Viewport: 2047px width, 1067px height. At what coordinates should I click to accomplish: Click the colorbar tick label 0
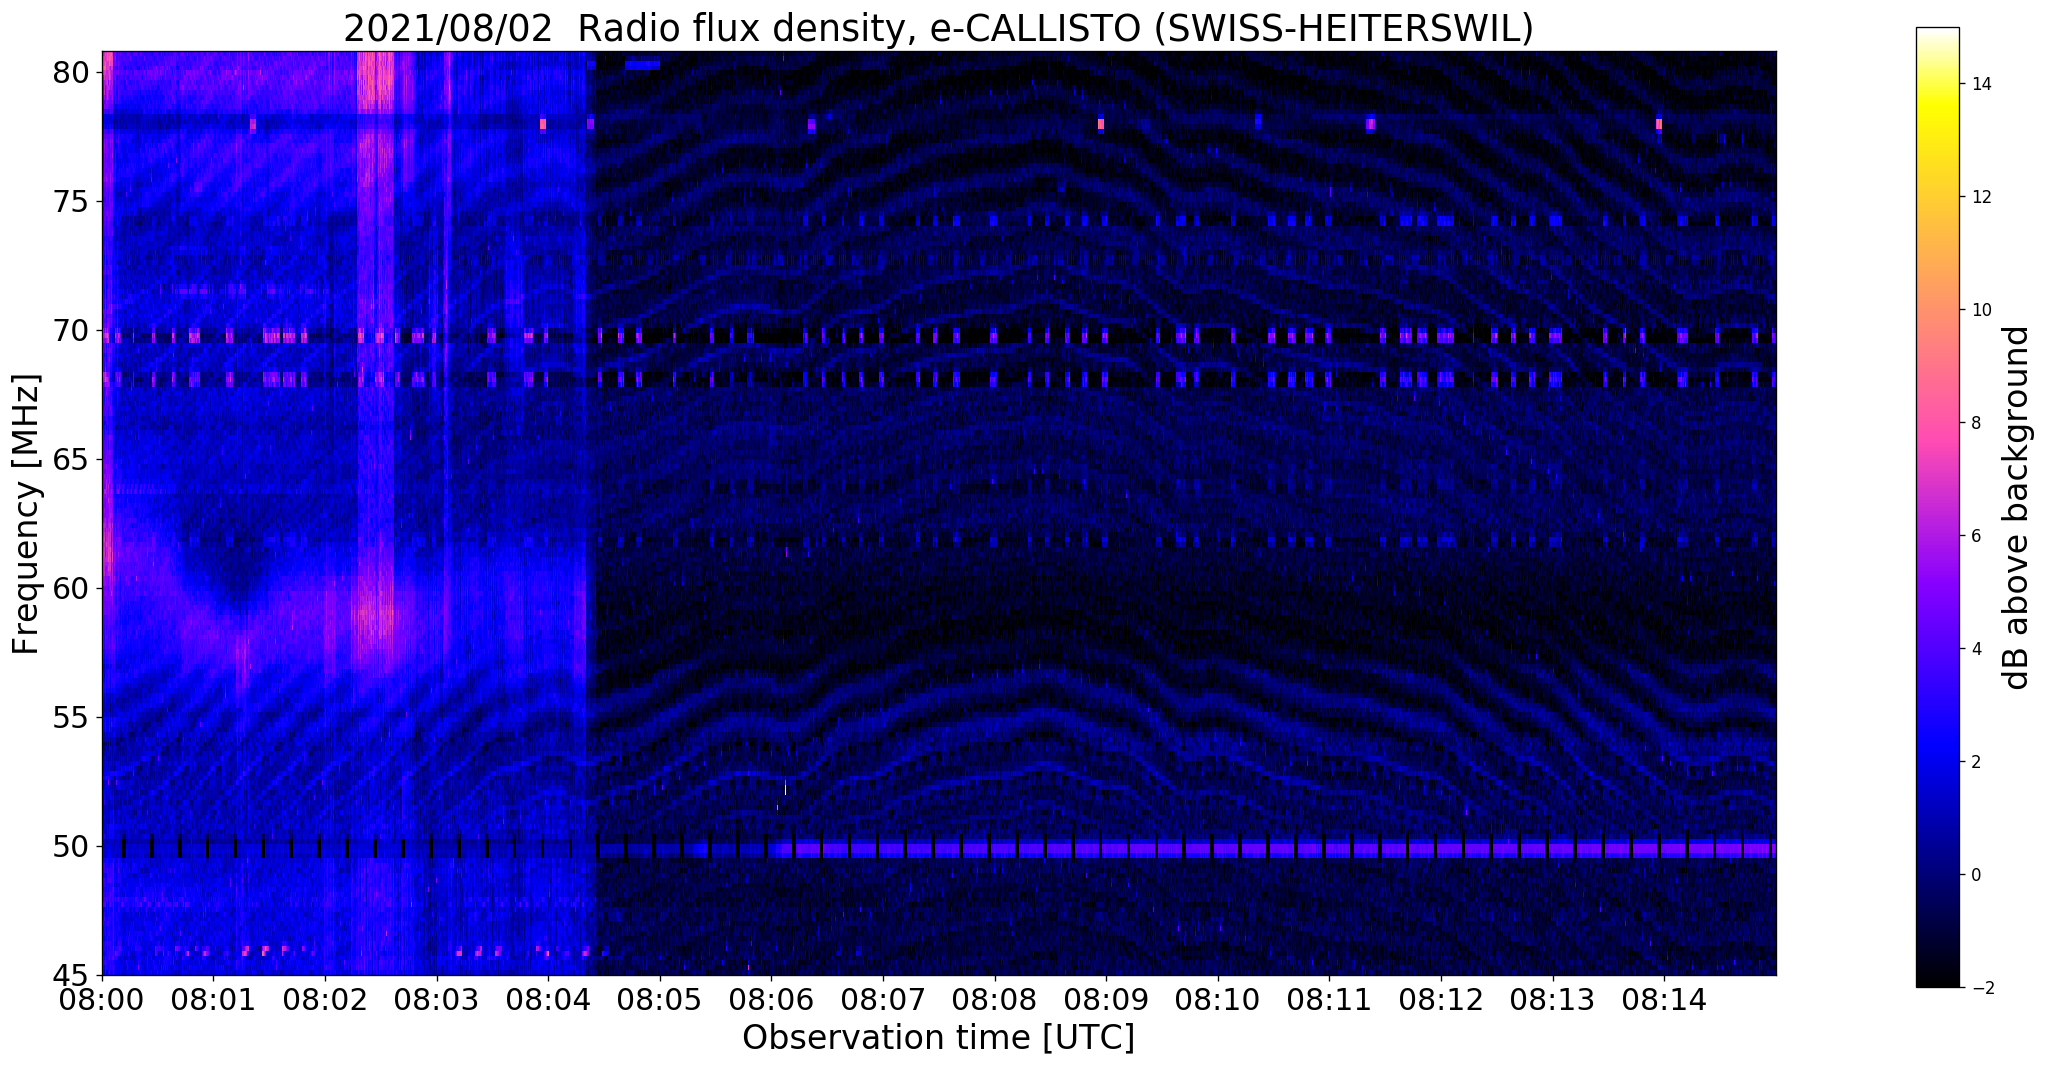[1975, 875]
